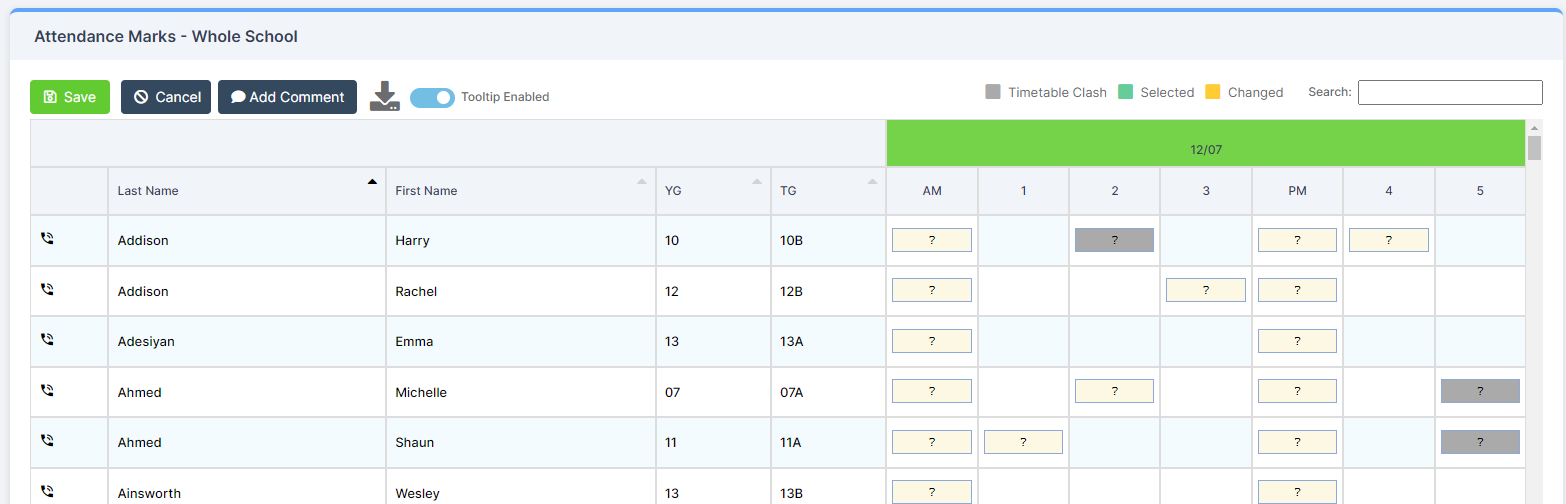Click Harry Addison's period 4 mark box

(x=1389, y=240)
